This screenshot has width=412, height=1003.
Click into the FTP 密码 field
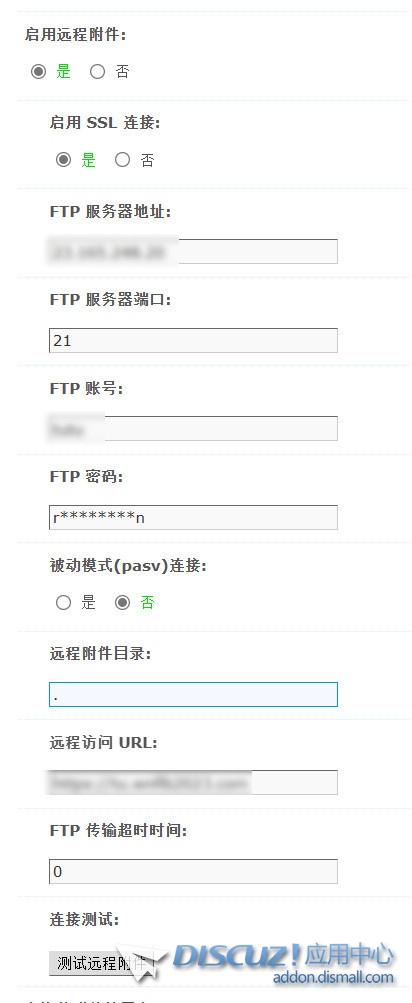[x=193, y=517]
